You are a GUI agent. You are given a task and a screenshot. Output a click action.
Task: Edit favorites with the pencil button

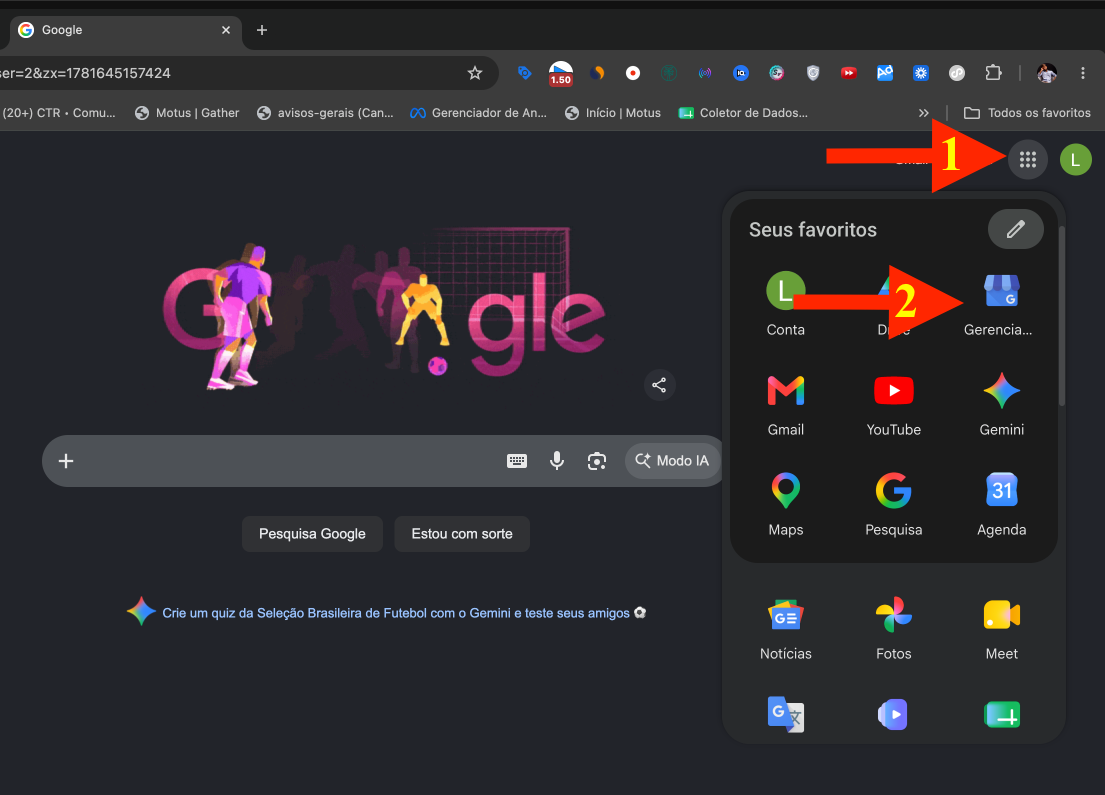(1016, 229)
